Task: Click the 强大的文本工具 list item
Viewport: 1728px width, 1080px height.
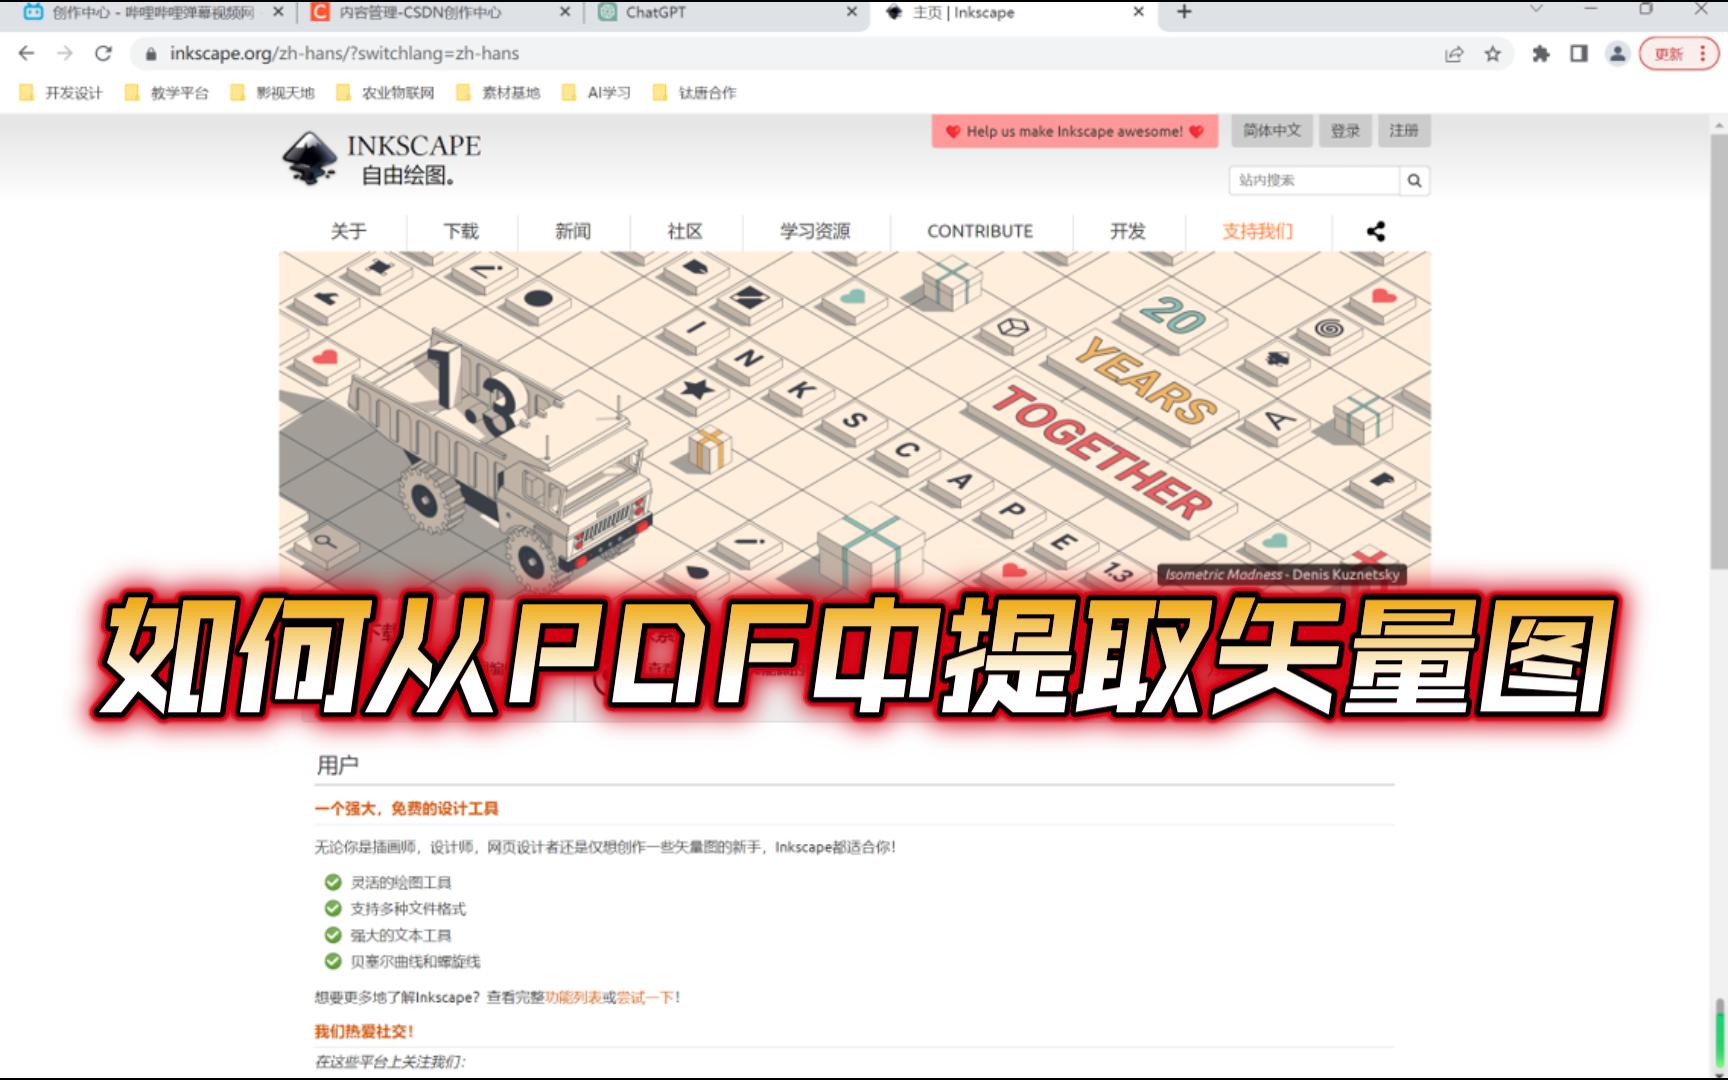Action: coord(401,935)
